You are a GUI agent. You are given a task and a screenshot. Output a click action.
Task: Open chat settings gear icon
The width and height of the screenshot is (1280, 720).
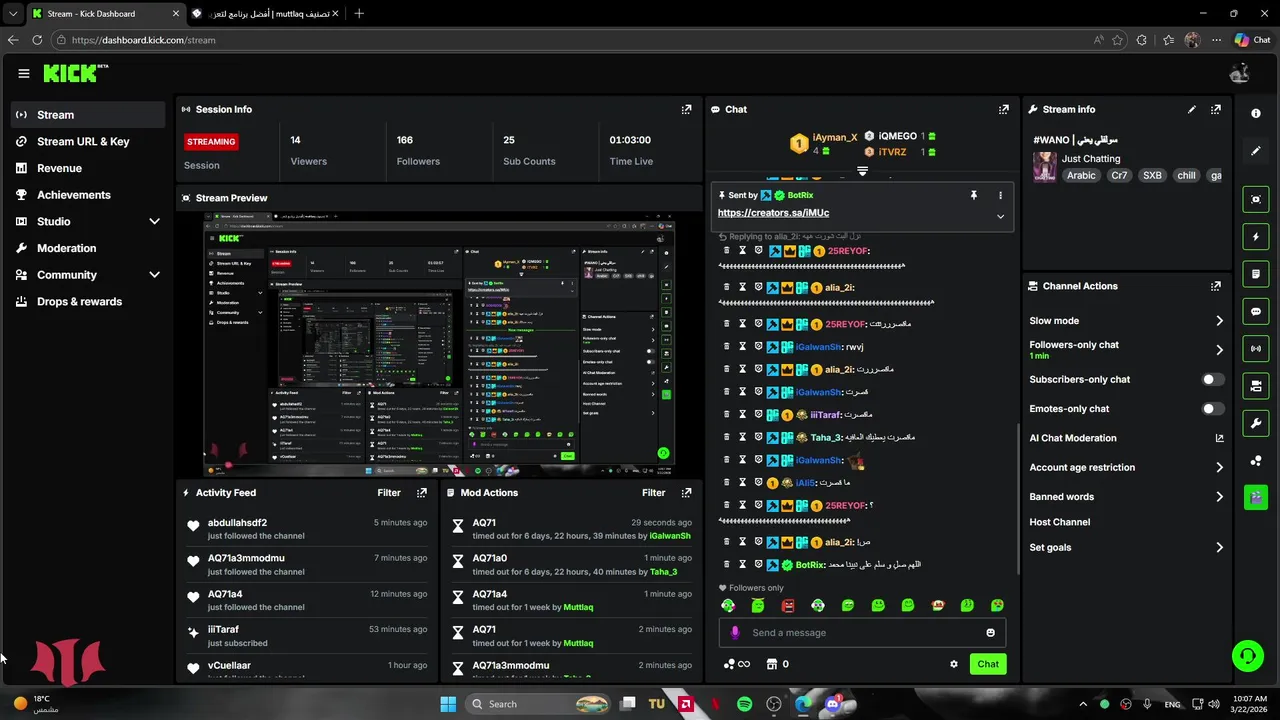tap(953, 664)
